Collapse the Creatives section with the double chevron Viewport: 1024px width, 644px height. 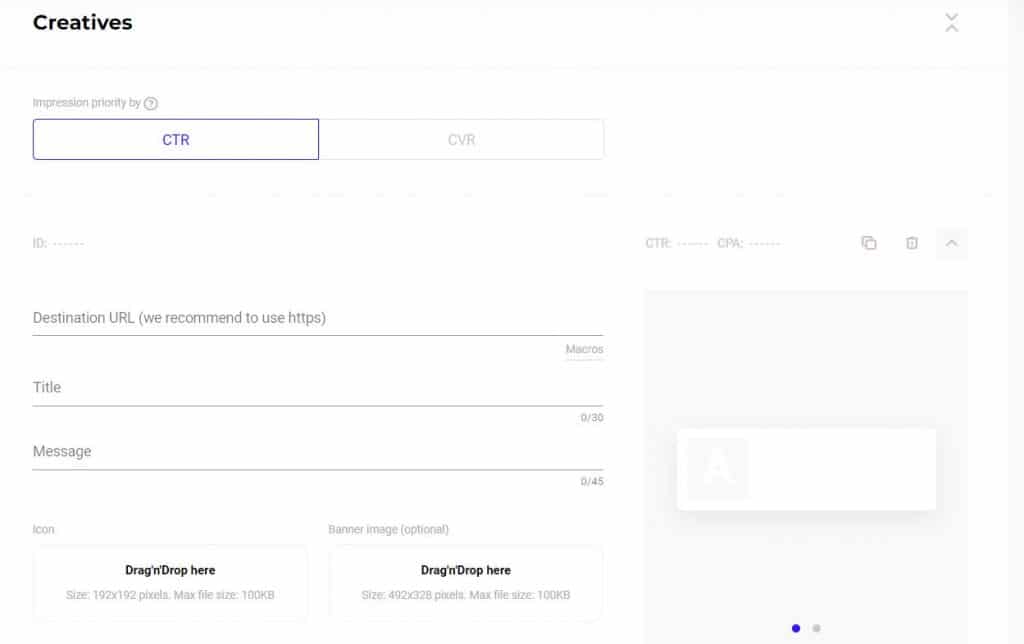point(952,23)
